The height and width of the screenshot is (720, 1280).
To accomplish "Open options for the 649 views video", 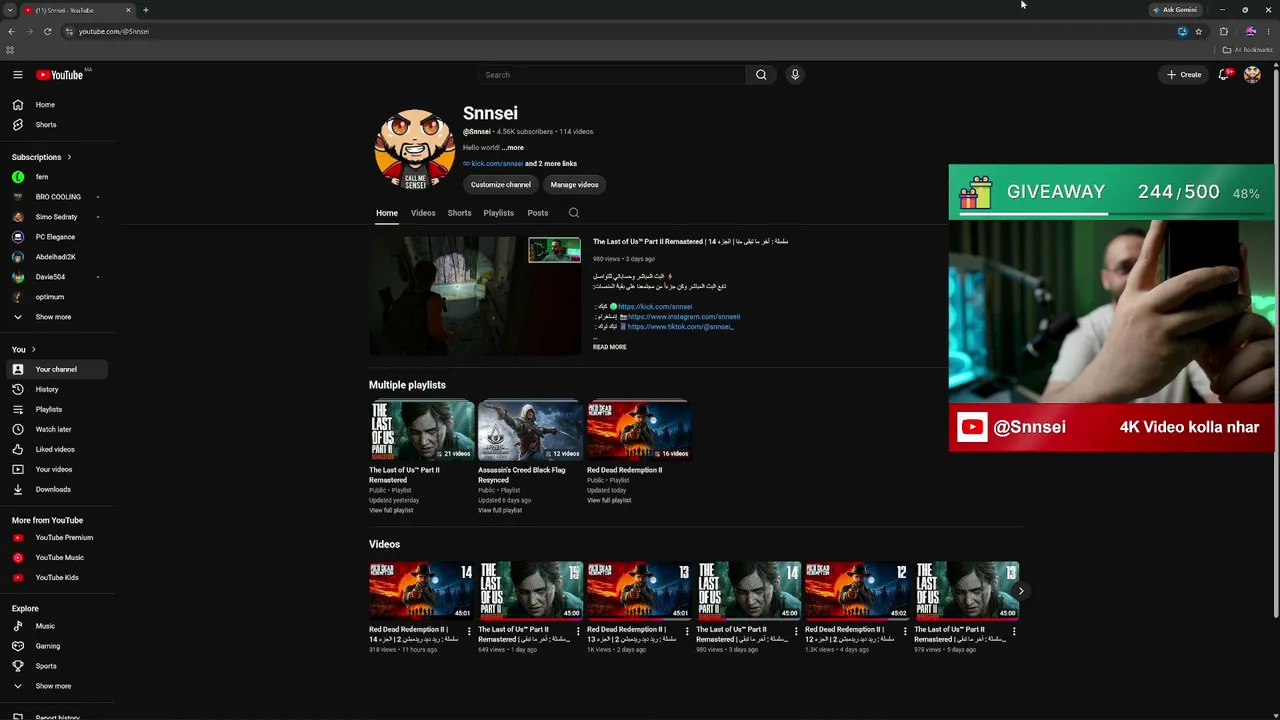I will (578, 631).
